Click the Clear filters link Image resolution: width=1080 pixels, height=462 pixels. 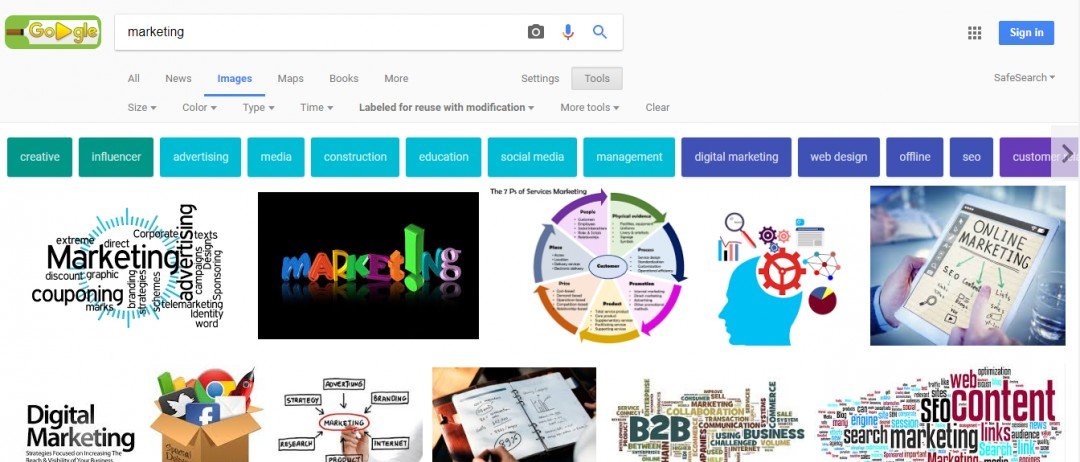[657, 107]
